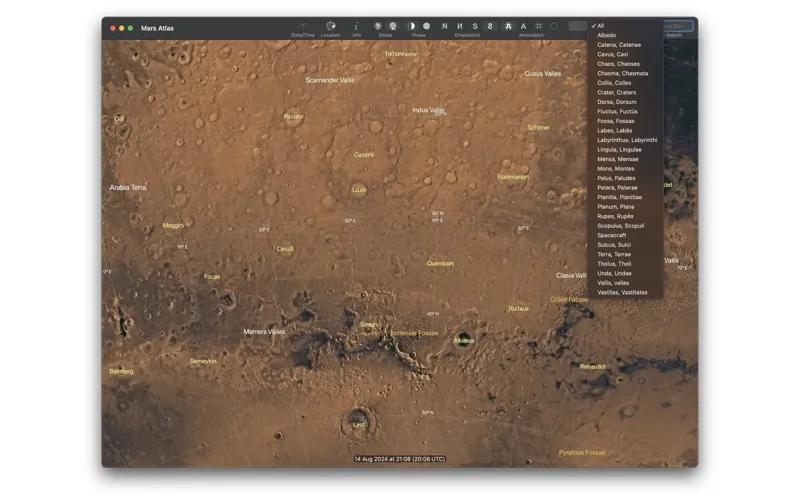Pick Dorsa, Dorsum from the menu

pyautogui.click(x=626, y=102)
